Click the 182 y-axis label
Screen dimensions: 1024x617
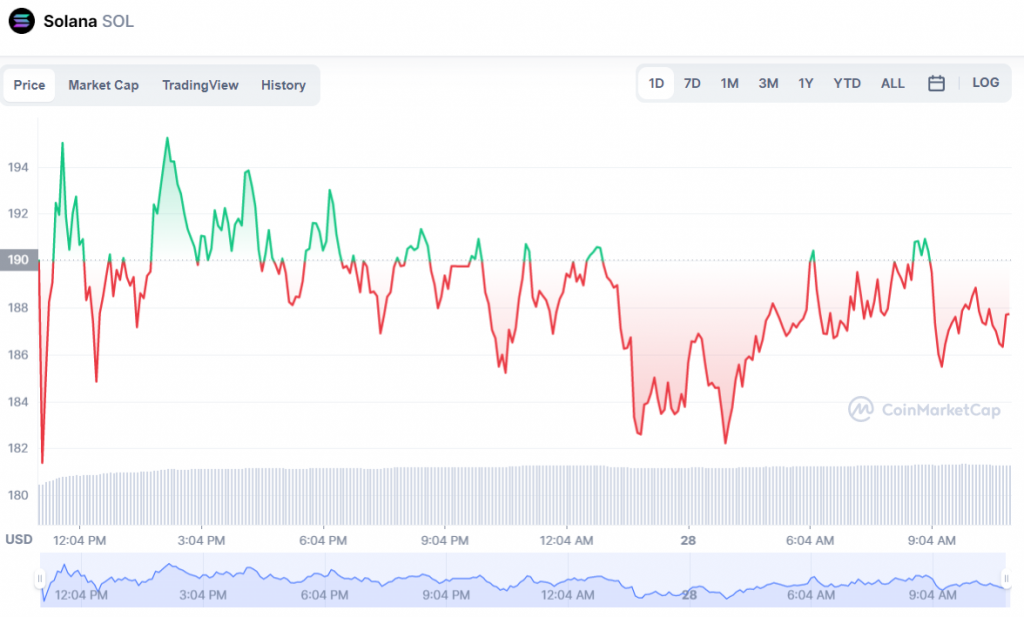click(x=18, y=448)
